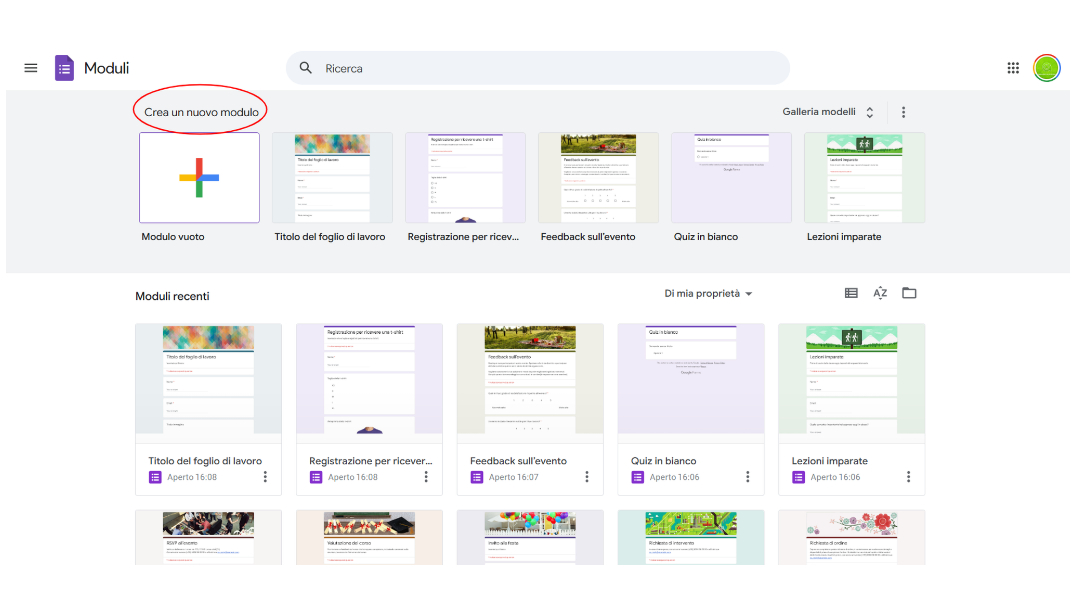Open the Richiesta di intervento form card
The image size is (1080, 608).
click(x=691, y=538)
